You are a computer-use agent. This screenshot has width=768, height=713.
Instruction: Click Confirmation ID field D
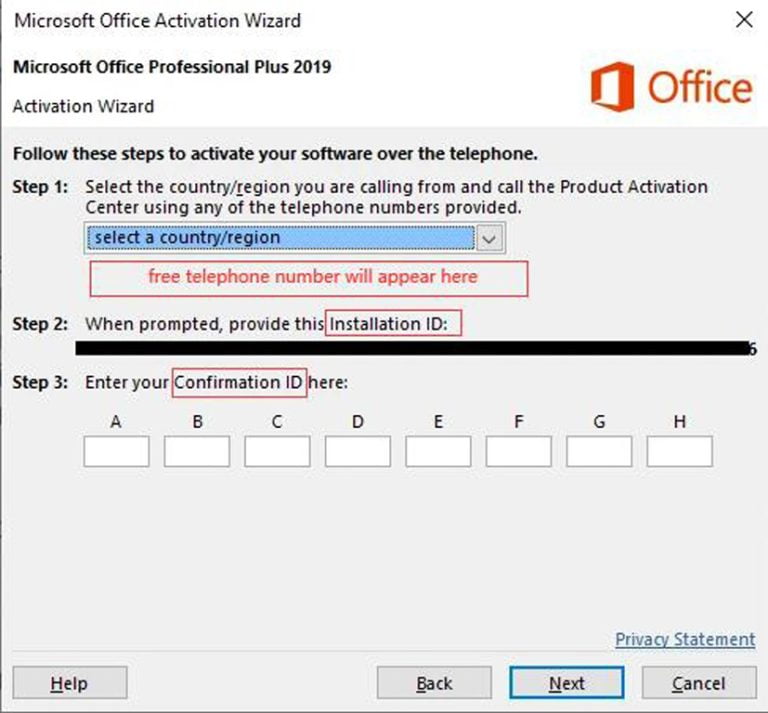pos(358,451)
